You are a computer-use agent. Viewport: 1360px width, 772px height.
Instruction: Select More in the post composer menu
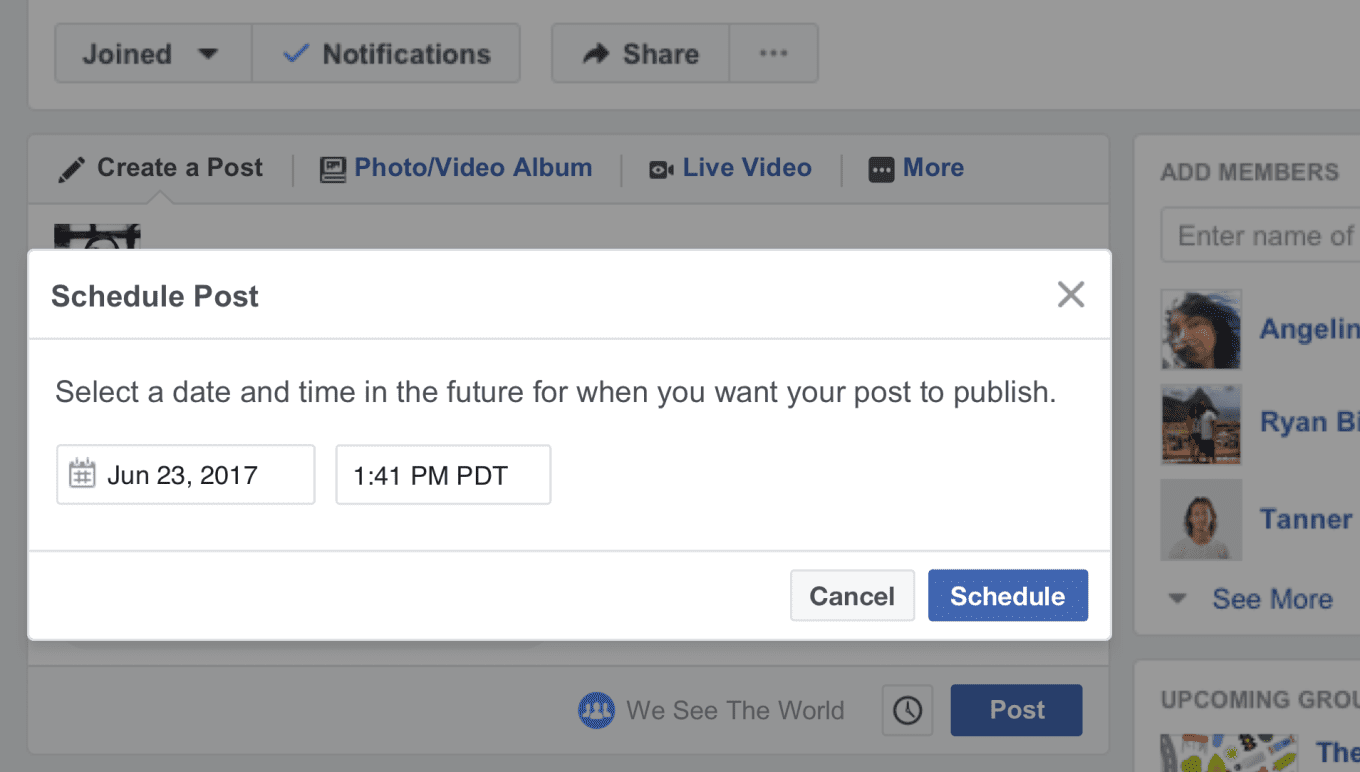click(916, 168)
